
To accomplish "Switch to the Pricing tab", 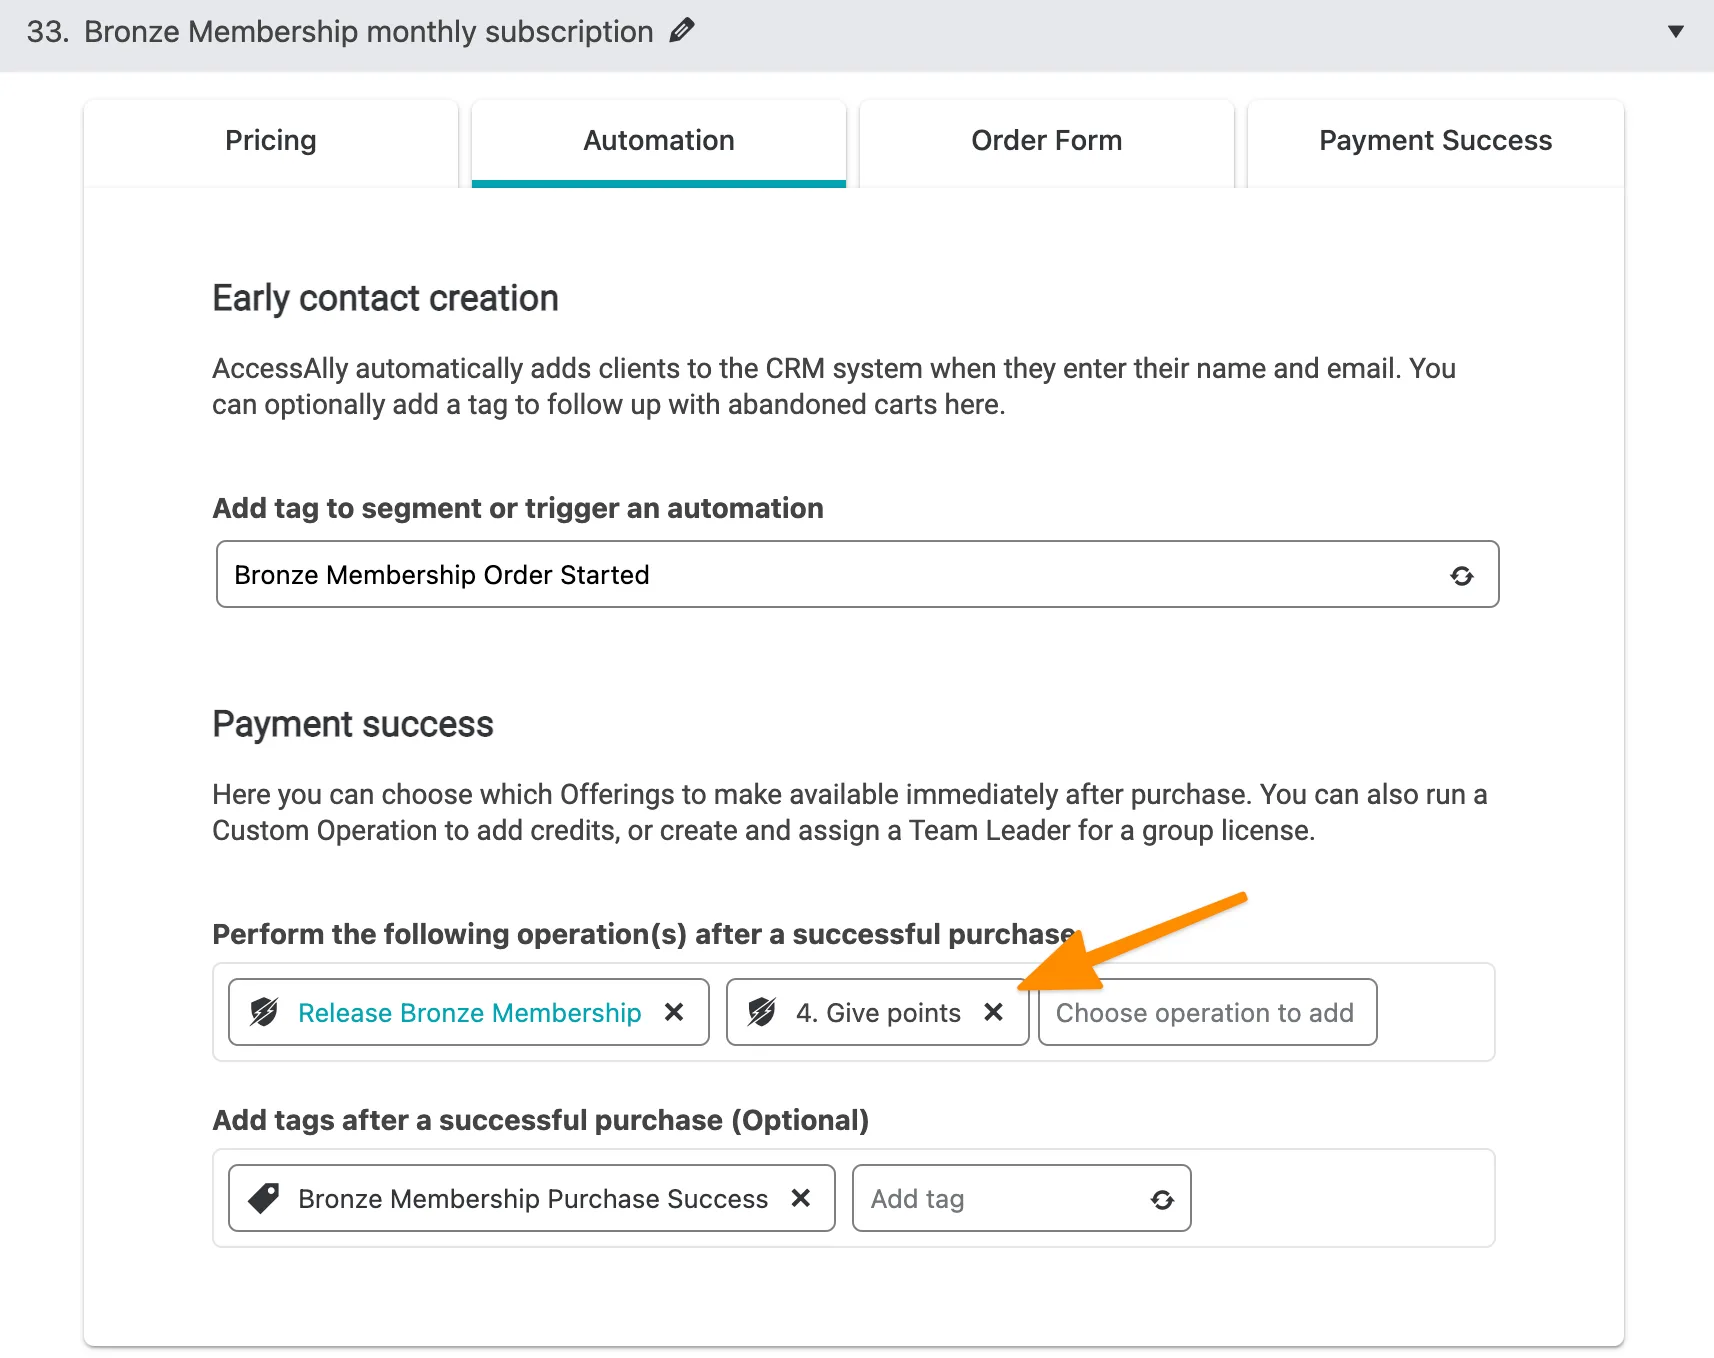I will (x=270, y=141).
